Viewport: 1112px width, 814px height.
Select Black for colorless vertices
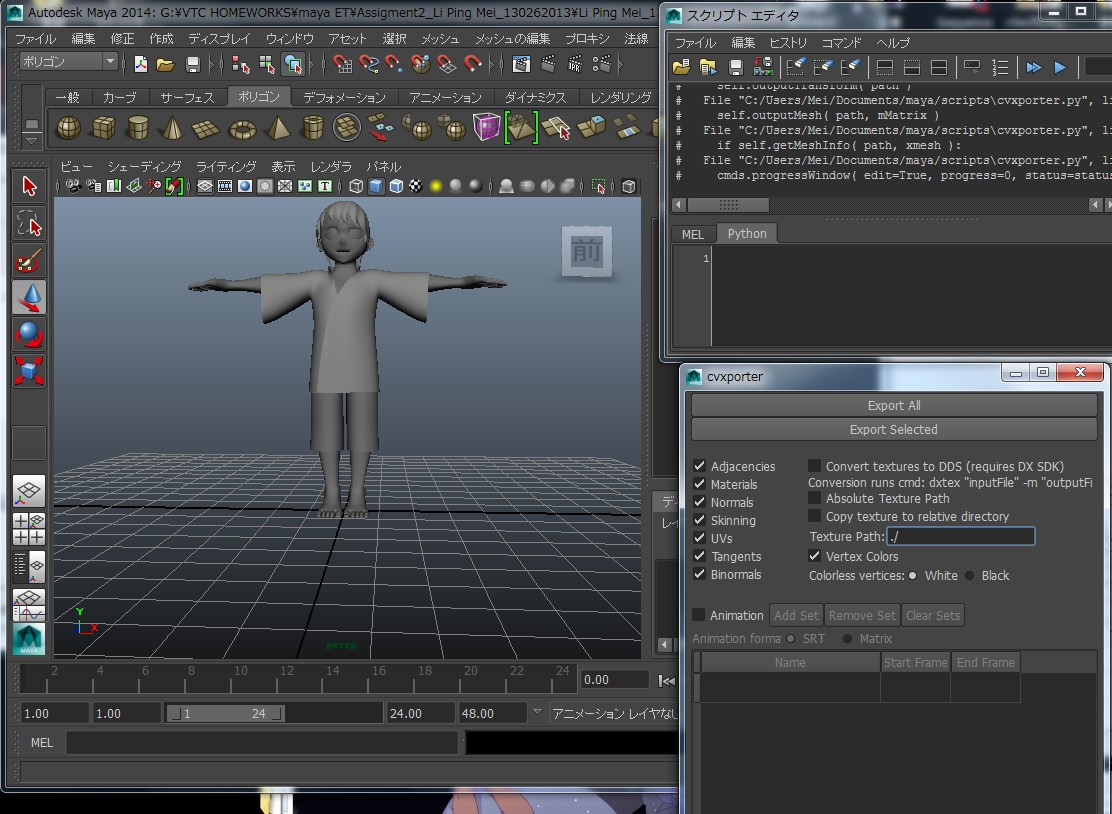[x=969, y=576]
